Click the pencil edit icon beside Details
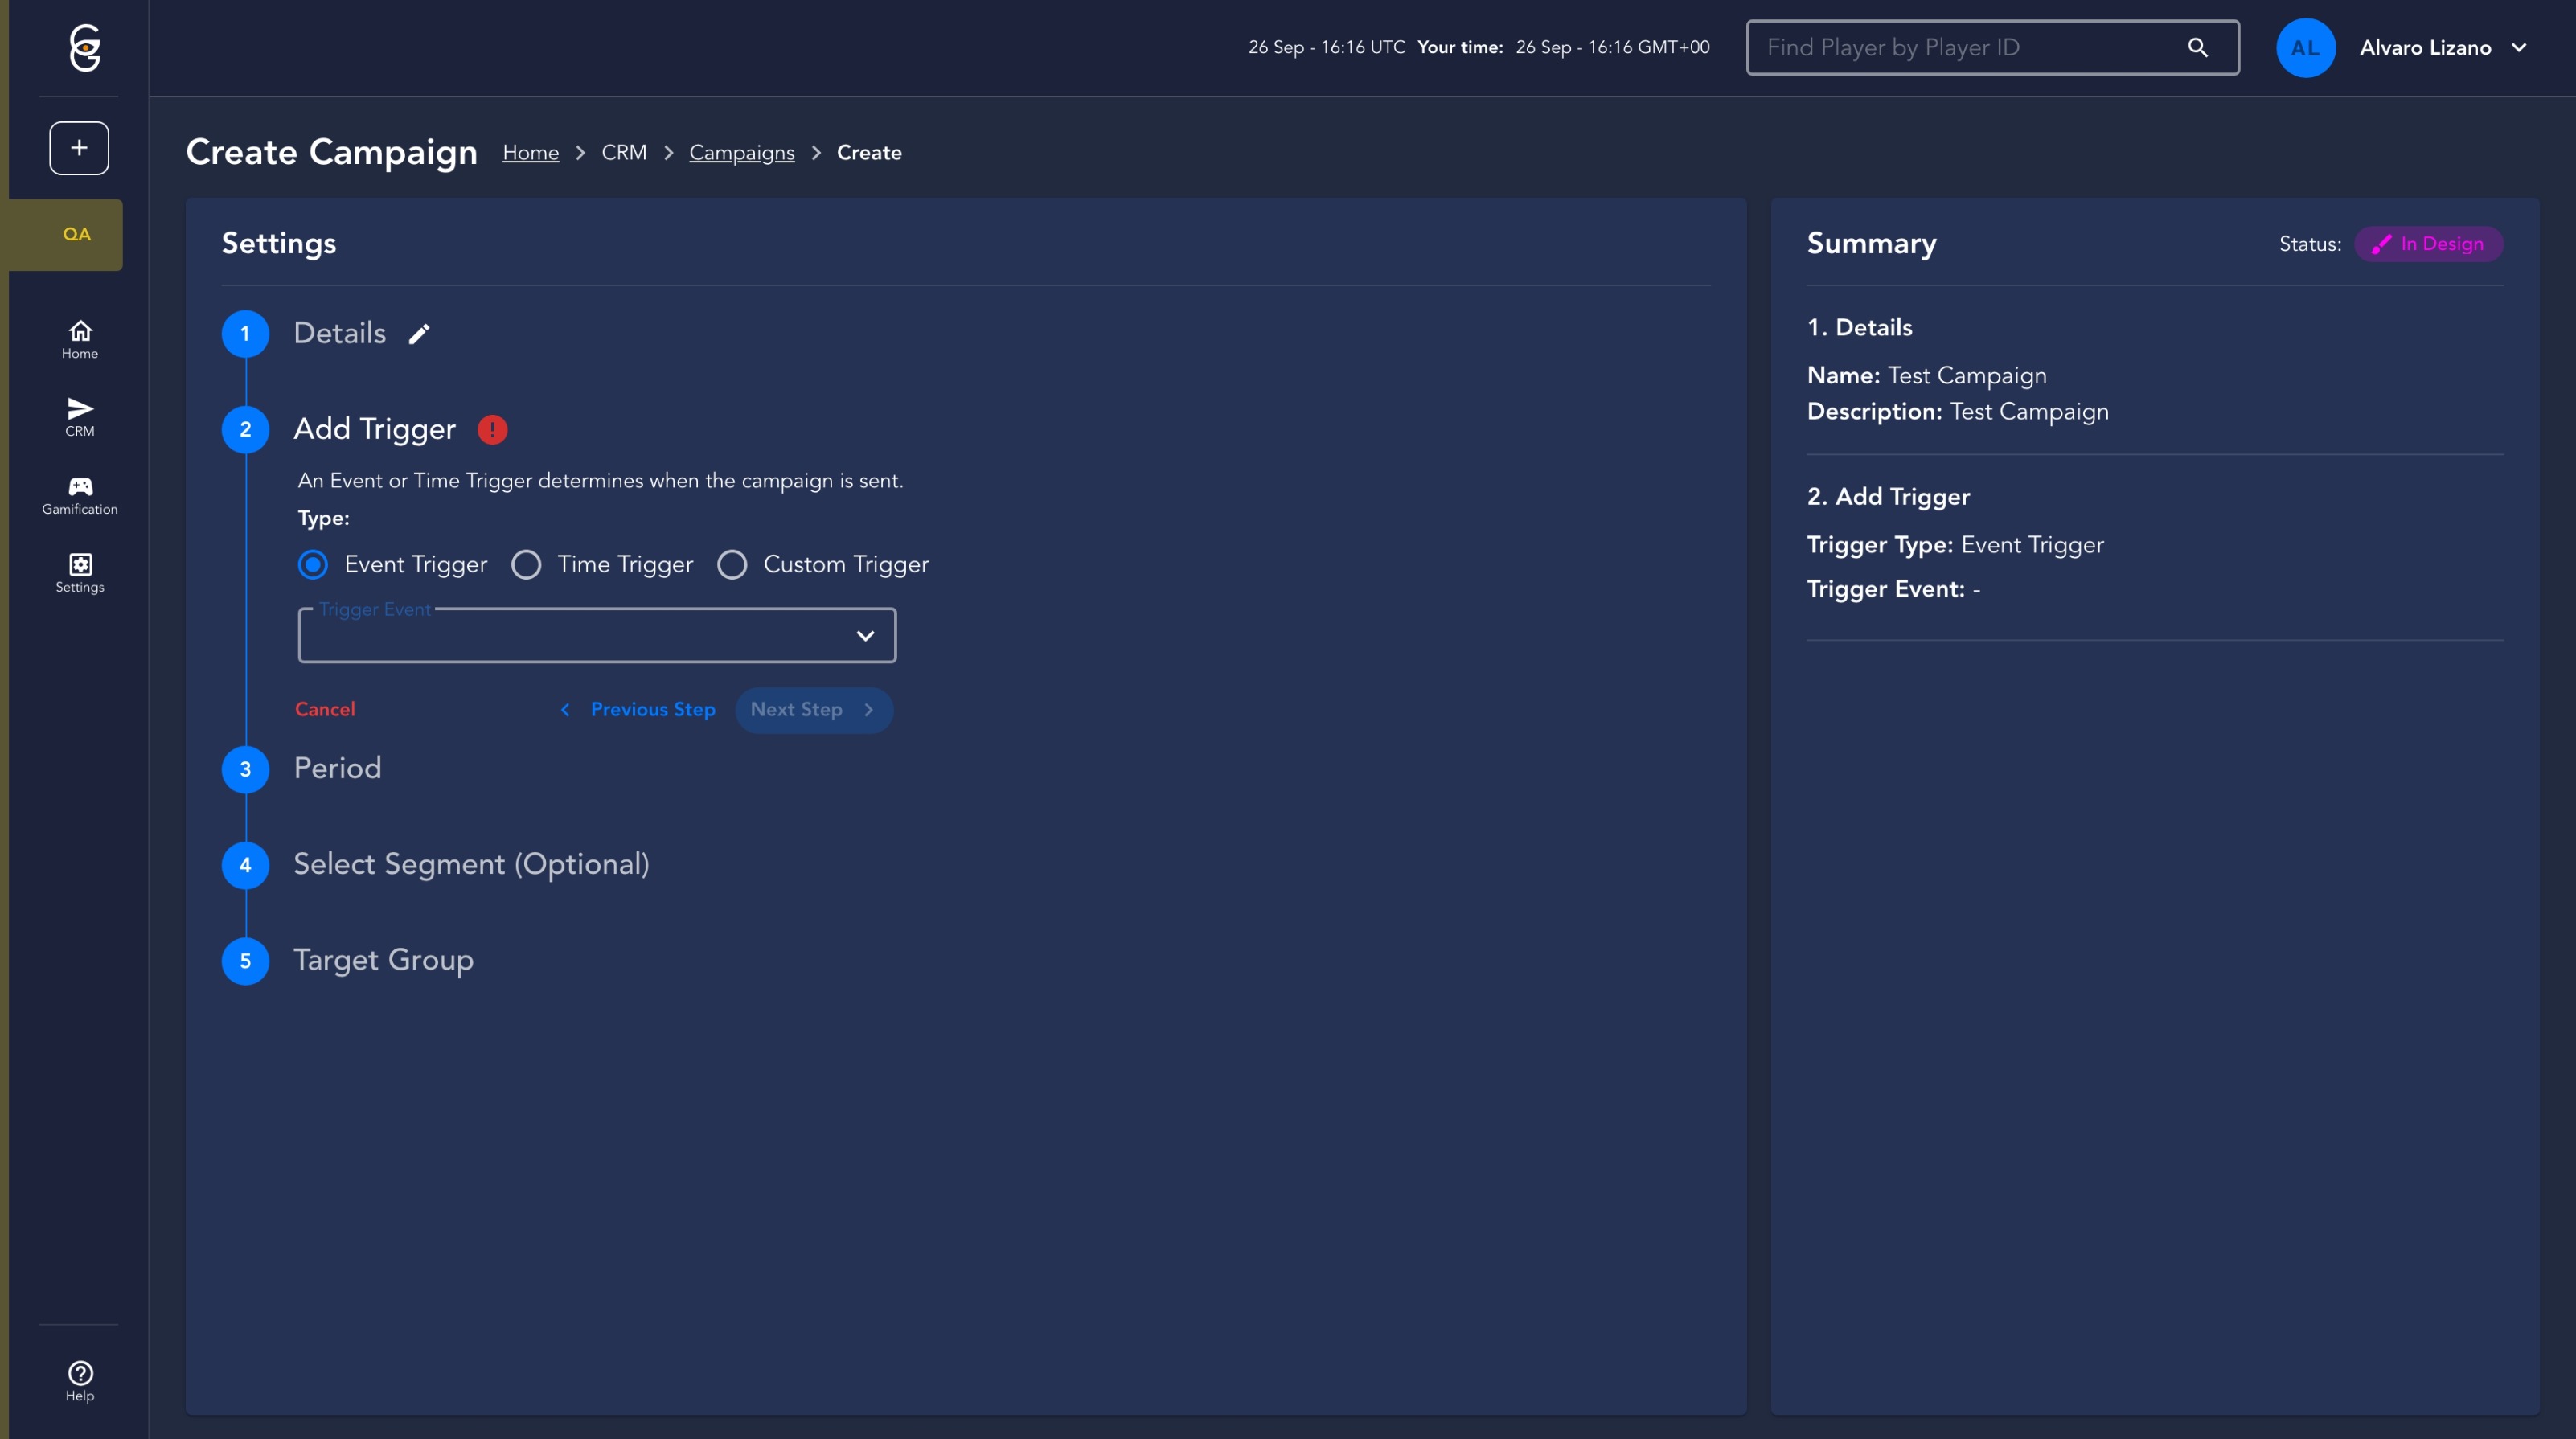The height and width of the screenshot is (1439, 2576). (x=419, y=334)
